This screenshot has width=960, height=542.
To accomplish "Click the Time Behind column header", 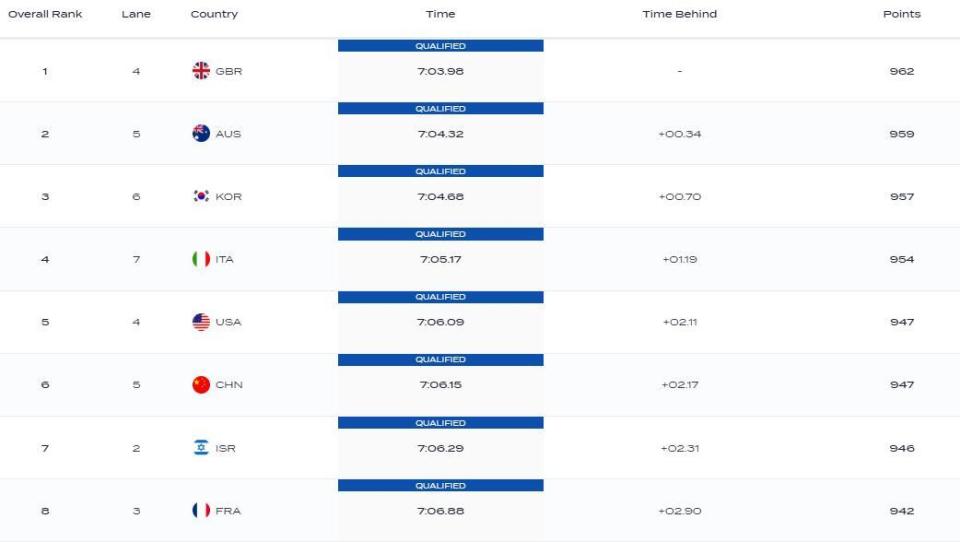I will coord(680,14).
